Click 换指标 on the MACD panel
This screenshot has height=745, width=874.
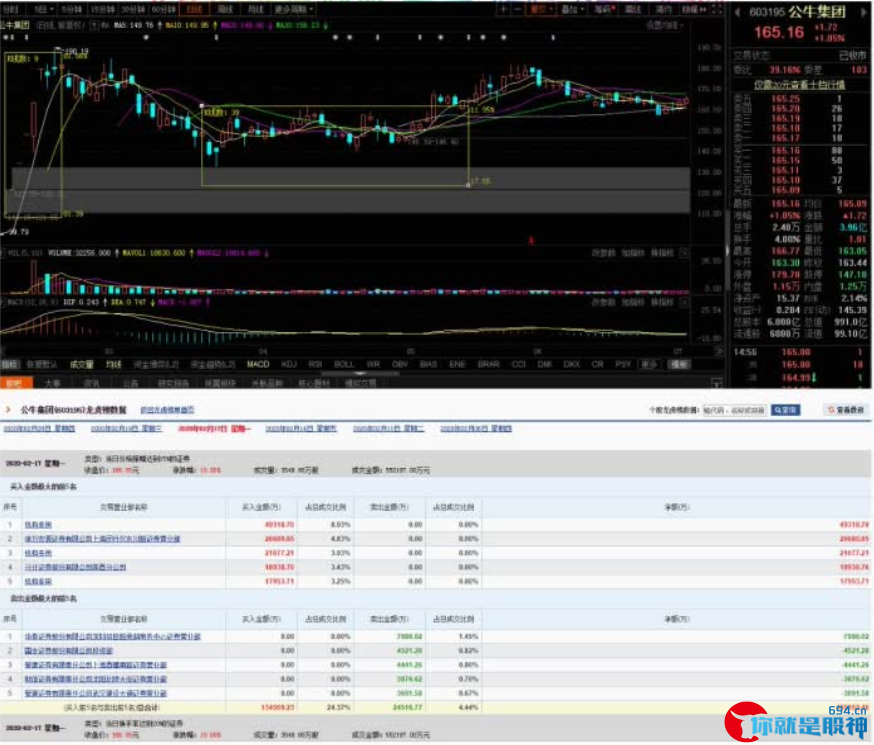point(662,302)
